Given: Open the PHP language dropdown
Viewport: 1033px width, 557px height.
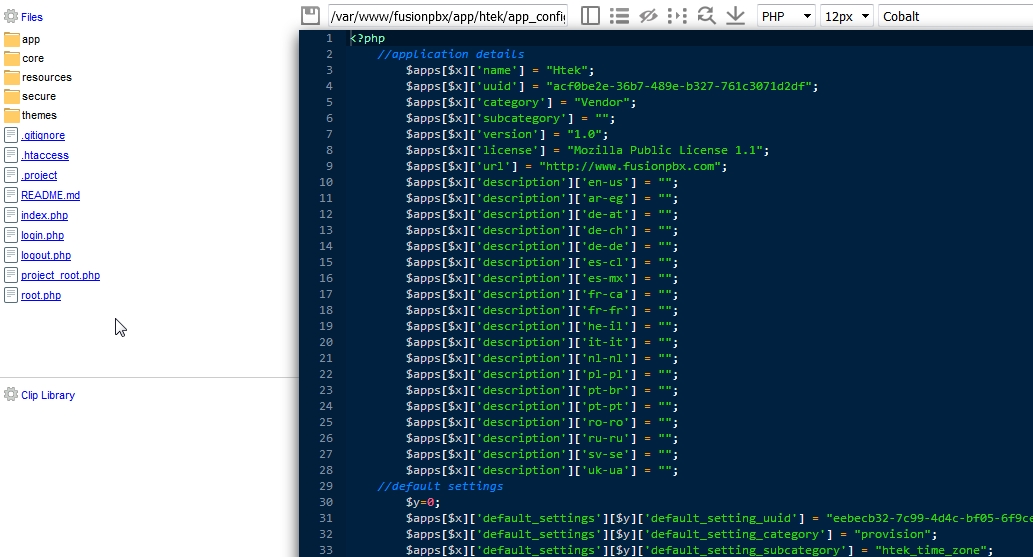Looking at the screenshot, I should point(786,16).
